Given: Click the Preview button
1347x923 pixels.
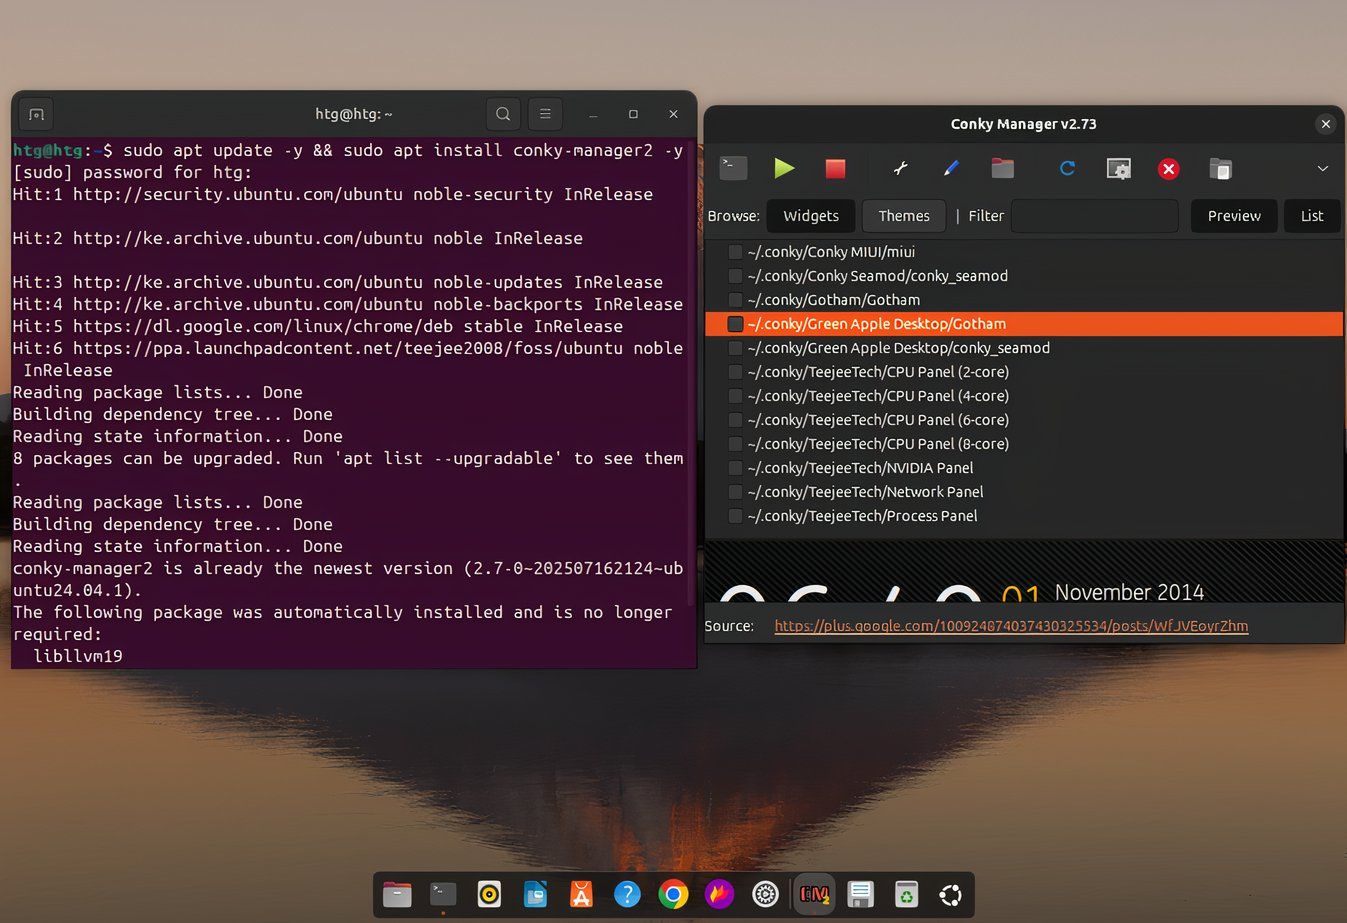Looking at the screenshot, I should pyautogui.click(x=1233, y=215).
